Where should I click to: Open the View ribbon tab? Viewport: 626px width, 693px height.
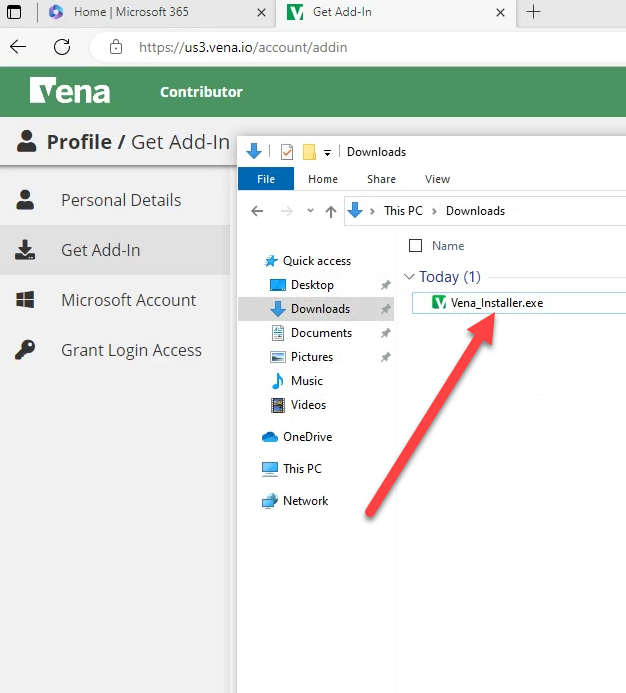pos(437,179)
